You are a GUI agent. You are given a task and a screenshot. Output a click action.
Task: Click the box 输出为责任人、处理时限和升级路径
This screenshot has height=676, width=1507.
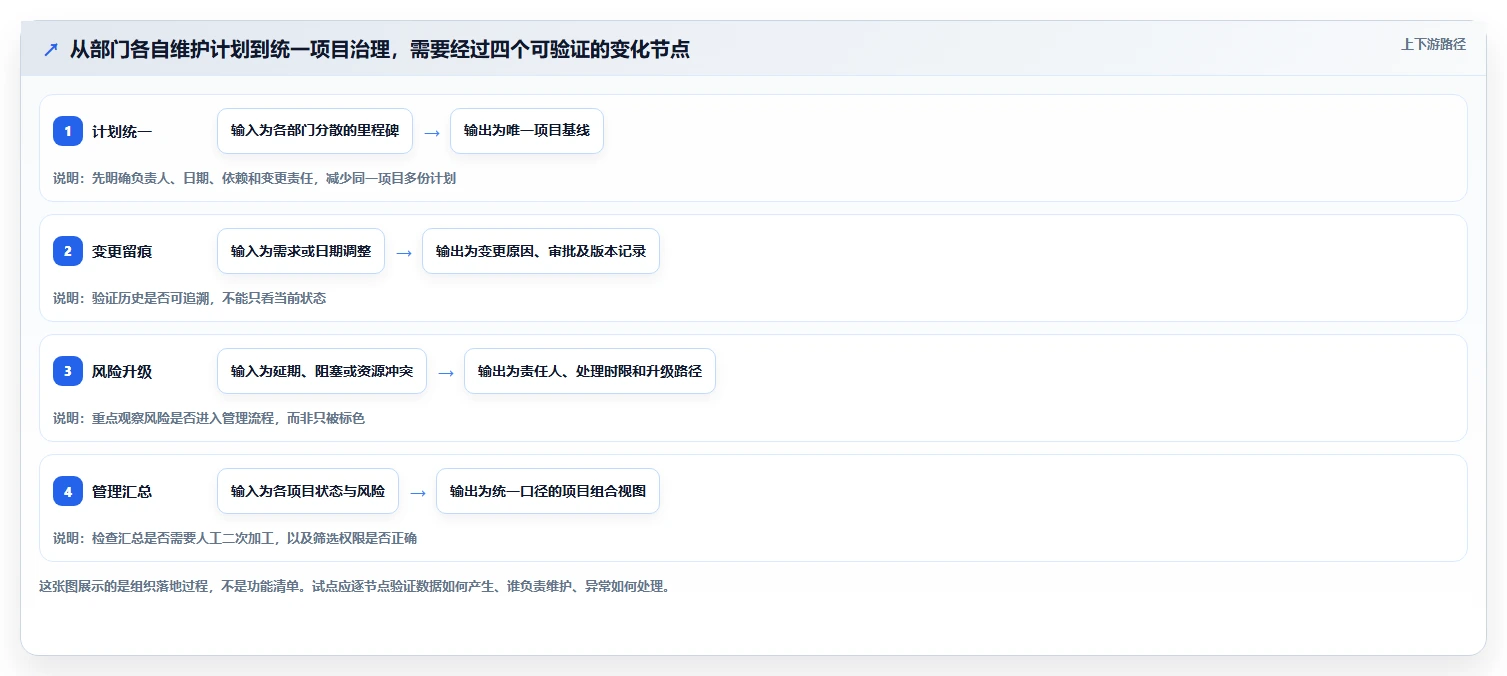click(x=590, y=371)
